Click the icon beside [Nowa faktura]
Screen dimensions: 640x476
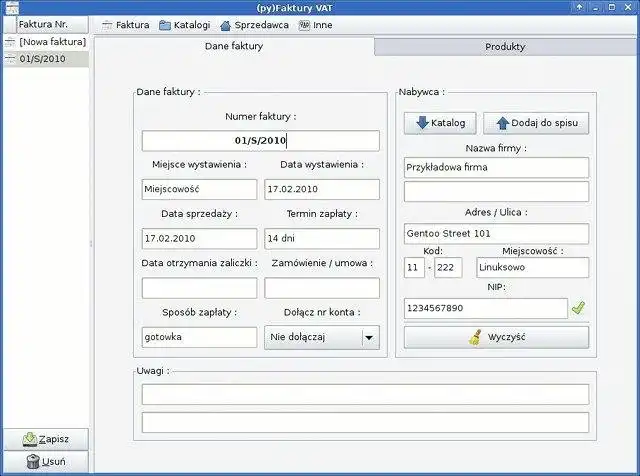pyautogui.click(x=10, y=42)
